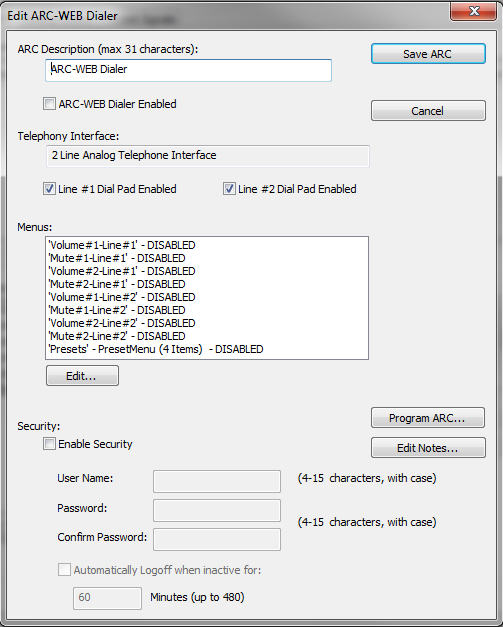Pick 'Mute#1-Line#2' from Menus

point(207,310)
